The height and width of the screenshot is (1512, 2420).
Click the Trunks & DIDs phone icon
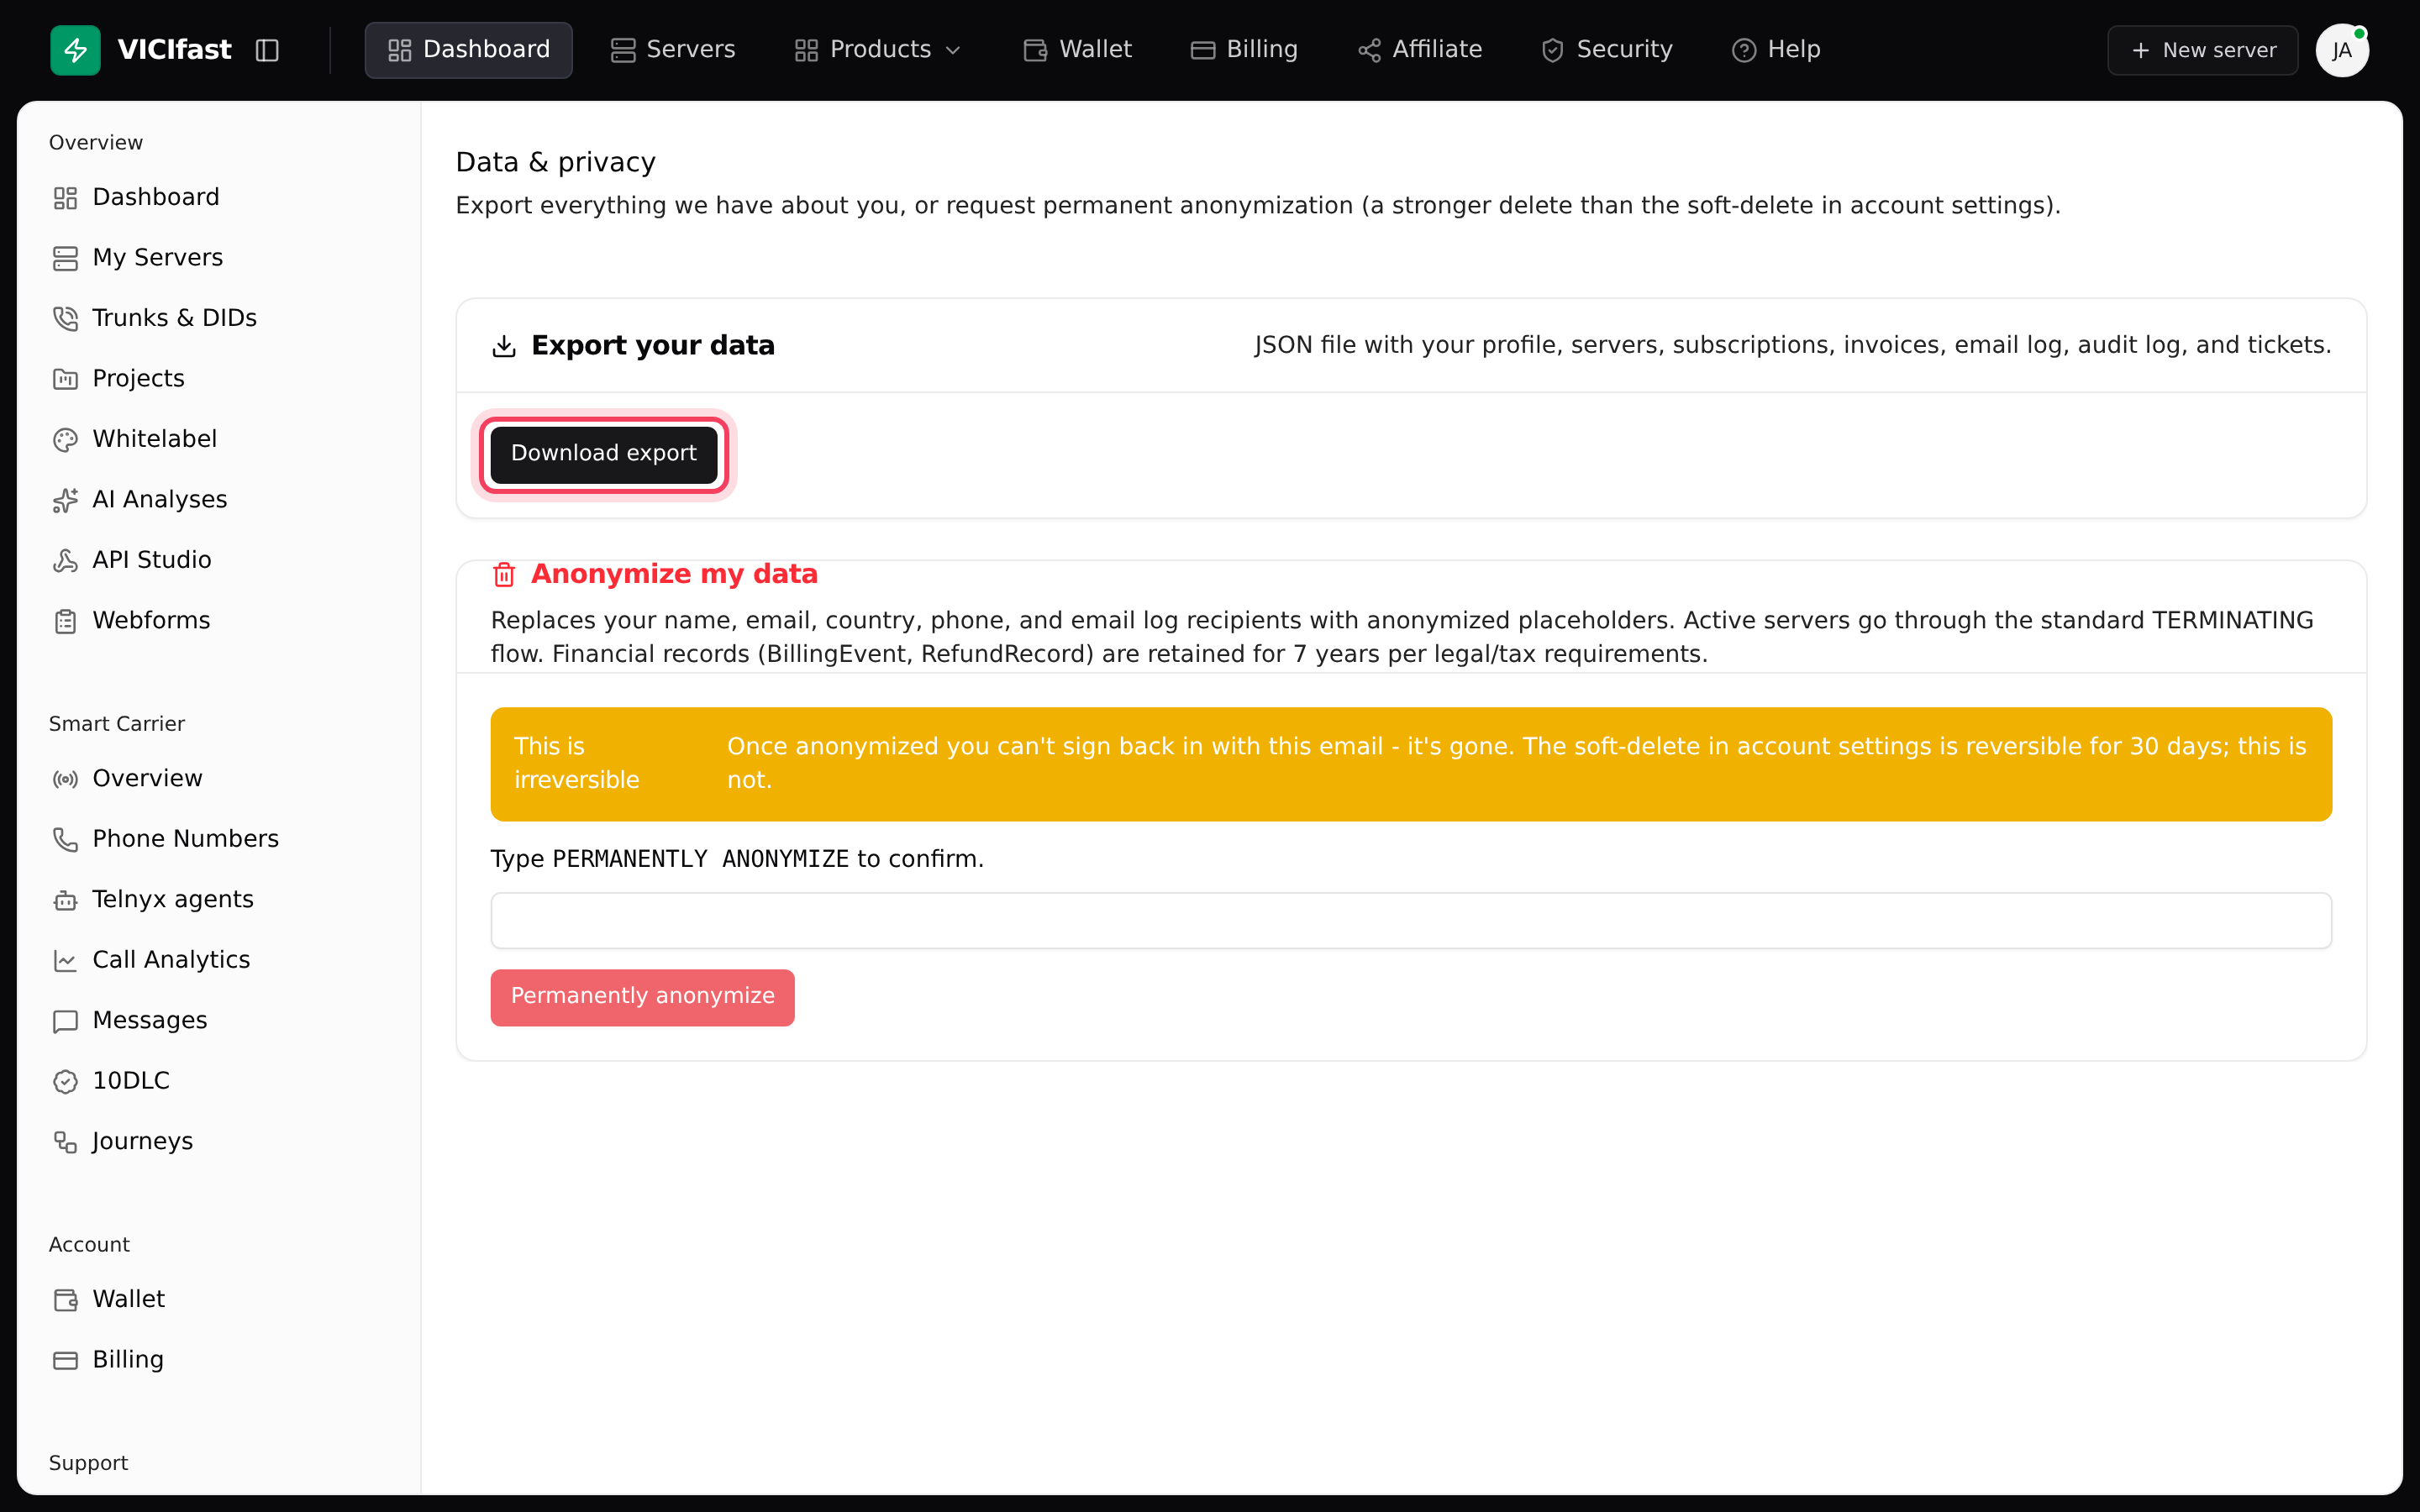click(65, 318)
